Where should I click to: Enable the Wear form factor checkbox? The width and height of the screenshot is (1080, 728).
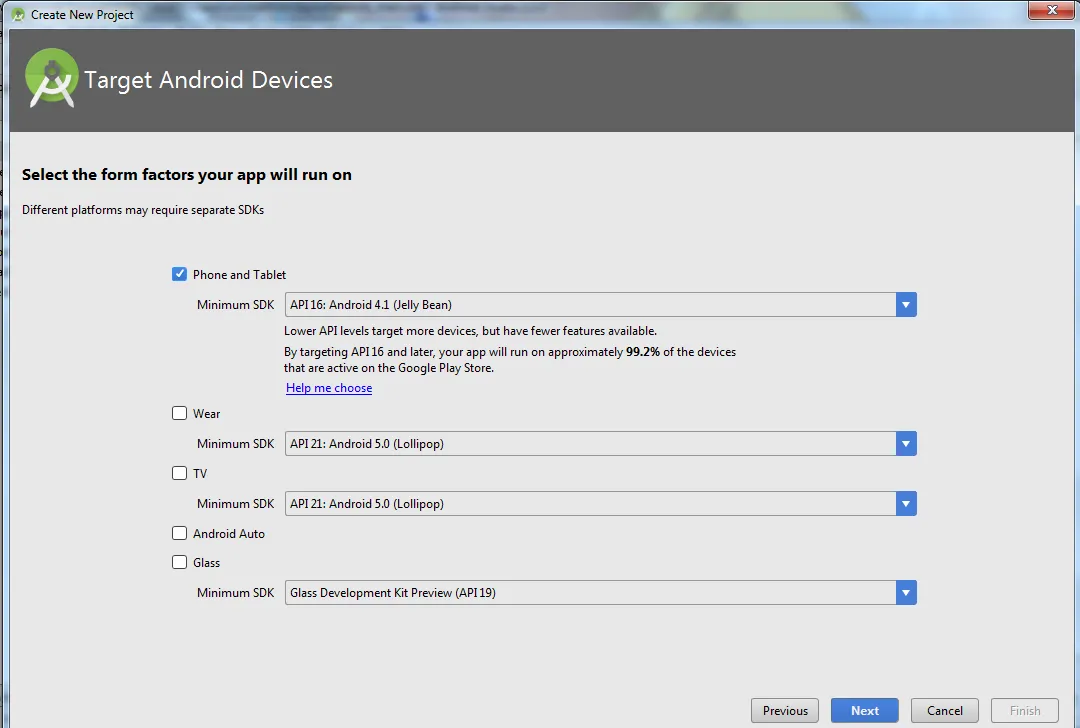179,413
